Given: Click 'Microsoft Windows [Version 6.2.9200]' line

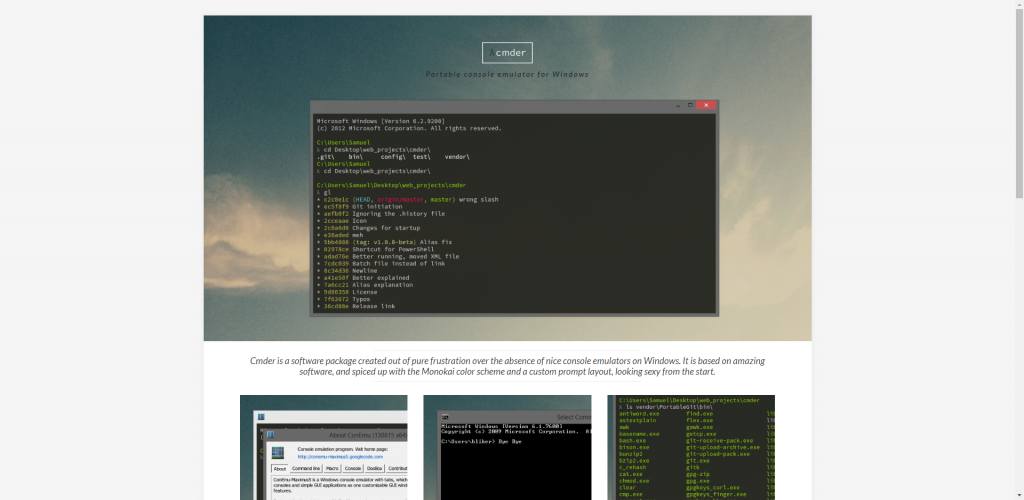Looking at the screenshot, I should [381, 121].
